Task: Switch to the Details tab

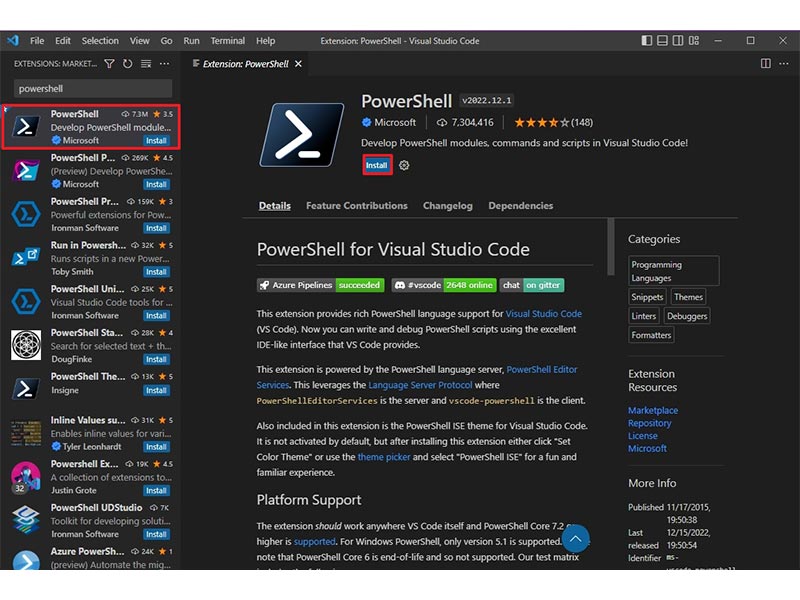Action: coord(274,206)
